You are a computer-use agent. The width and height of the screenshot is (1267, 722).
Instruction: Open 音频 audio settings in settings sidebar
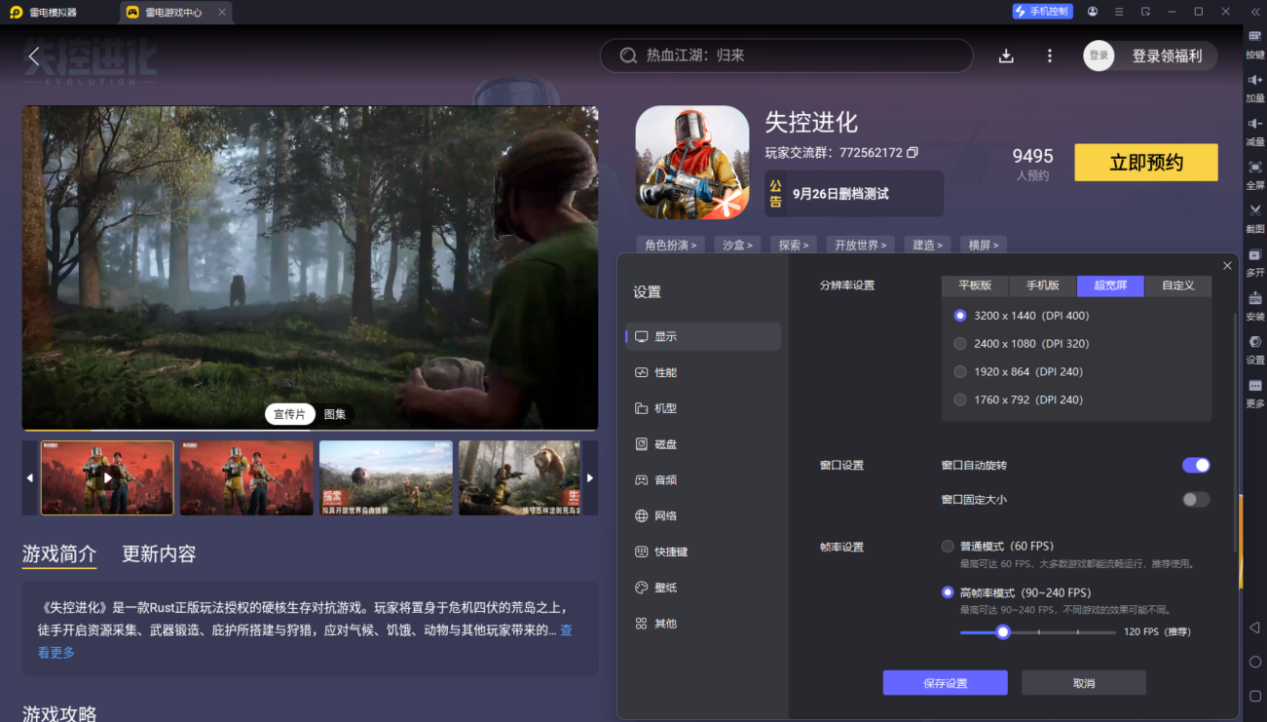pyautogui.click(x=665, y=479)
